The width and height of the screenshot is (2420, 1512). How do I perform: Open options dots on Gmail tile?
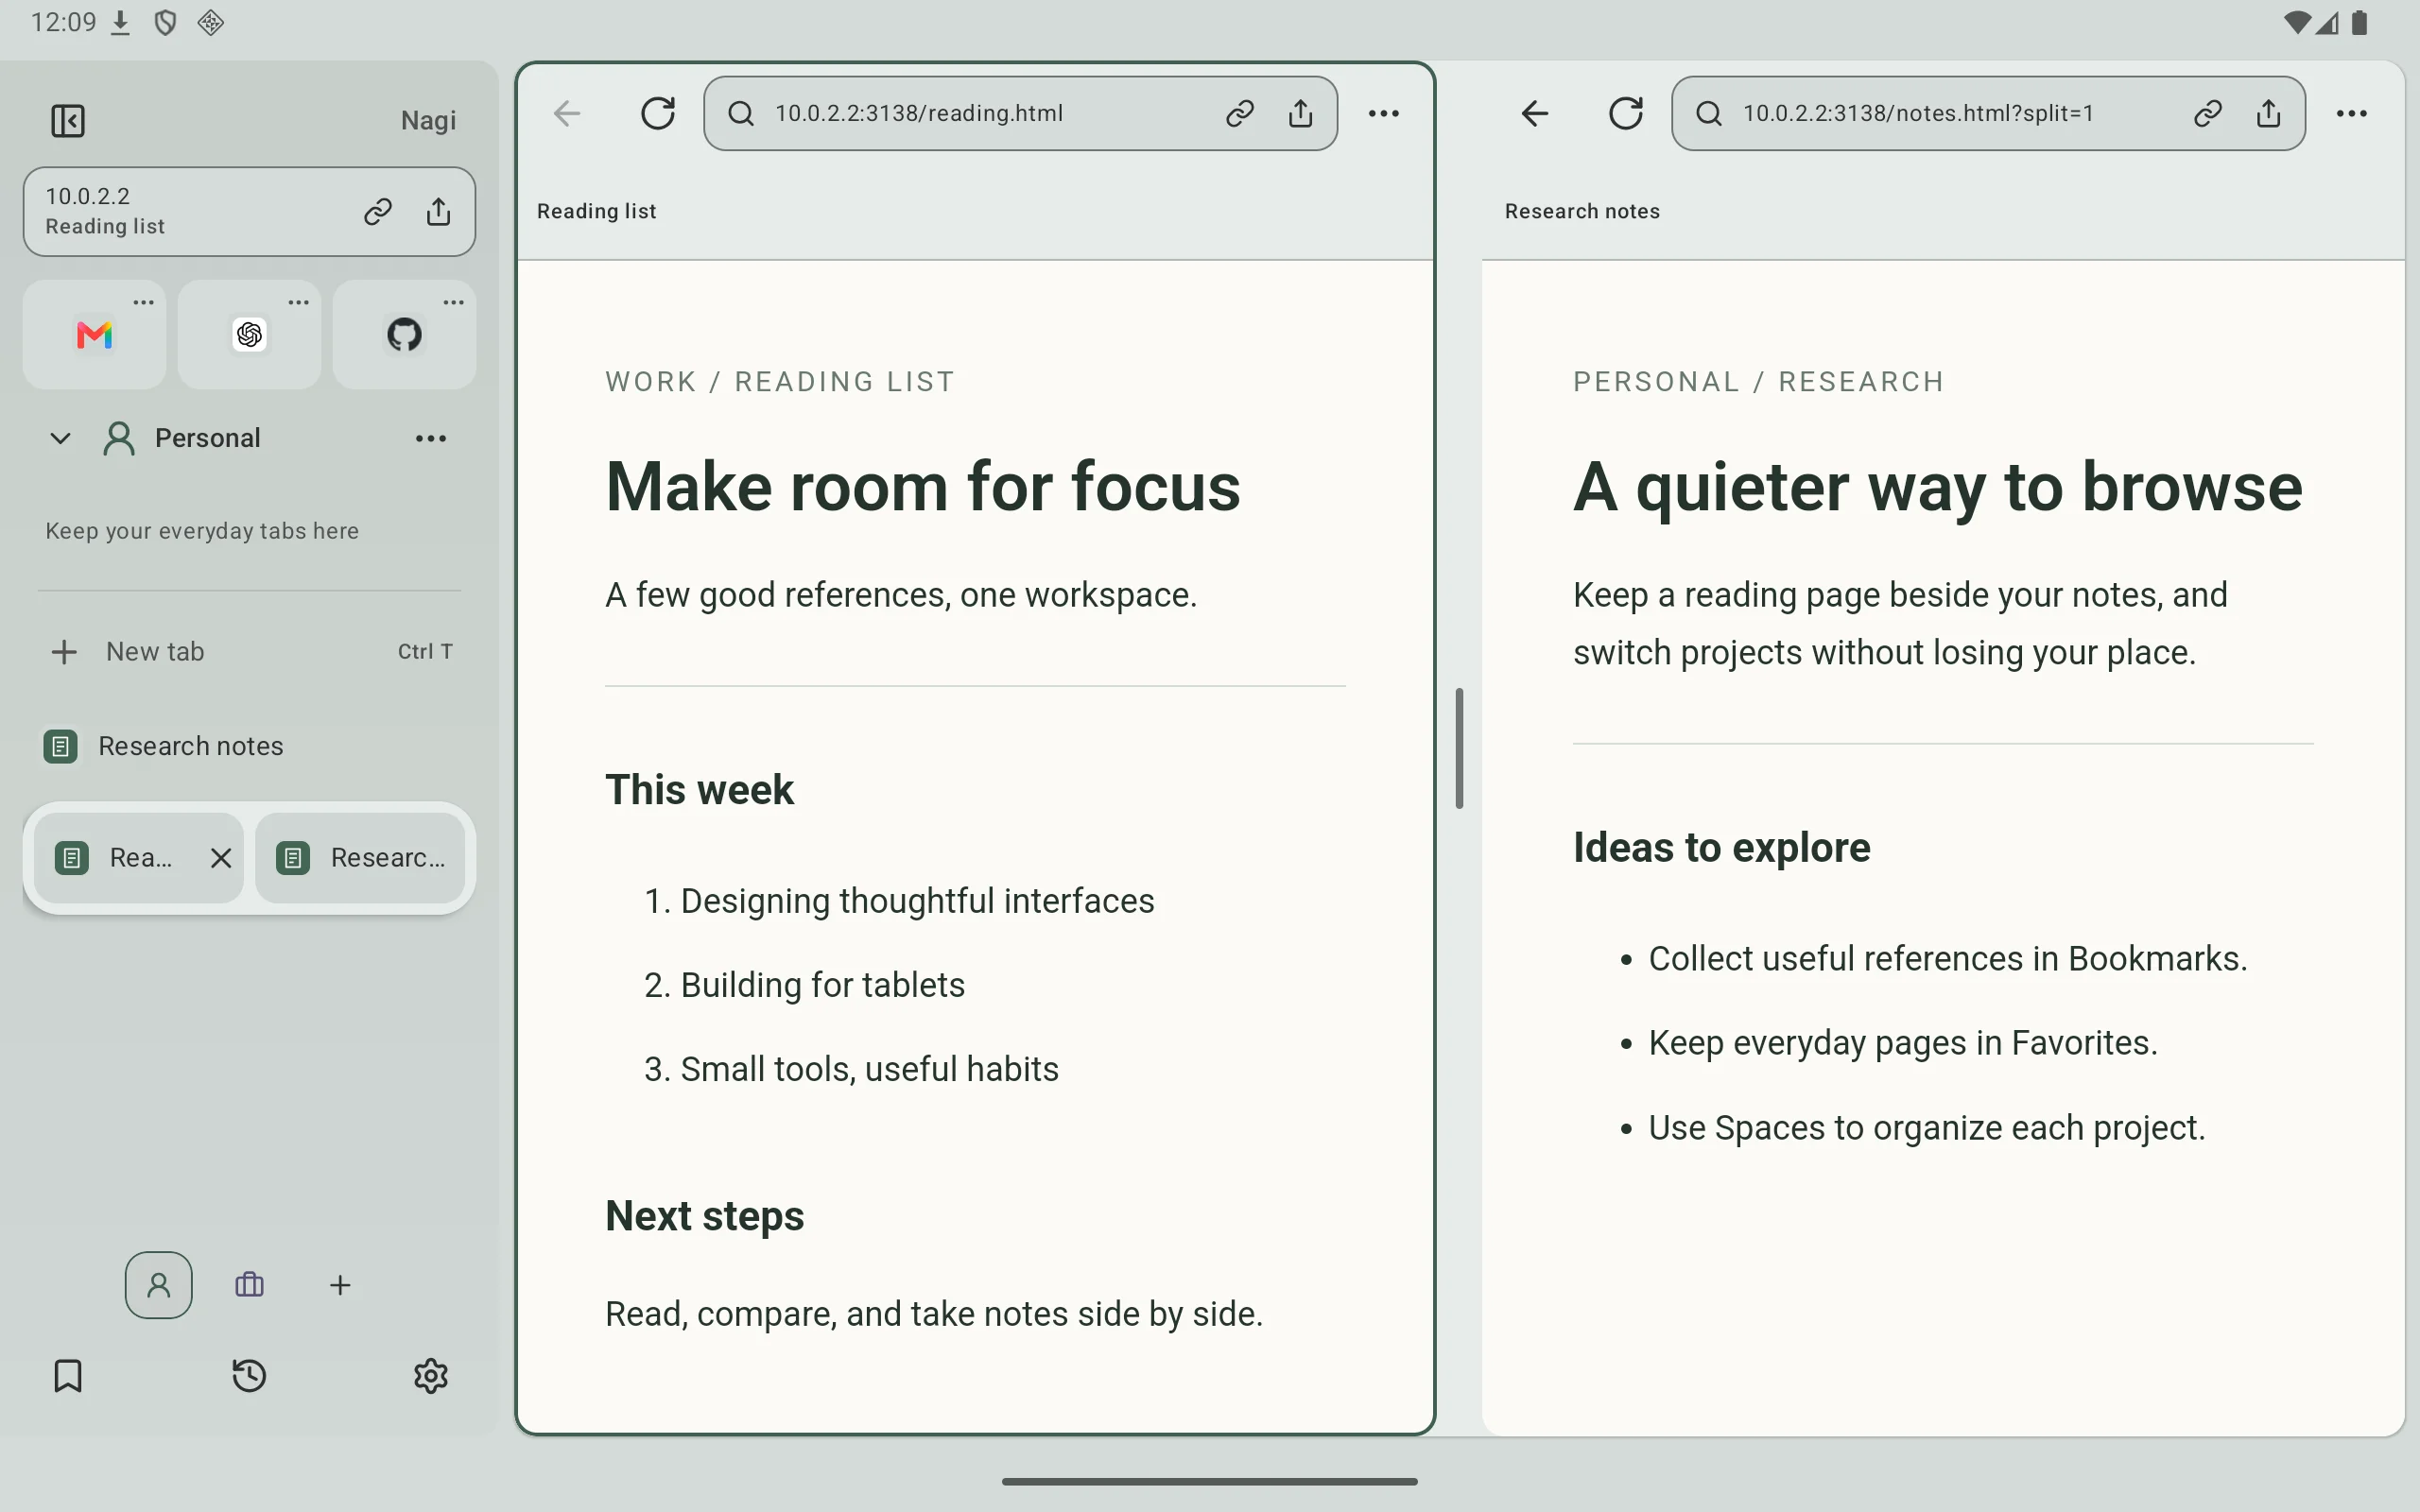point(144,302)
